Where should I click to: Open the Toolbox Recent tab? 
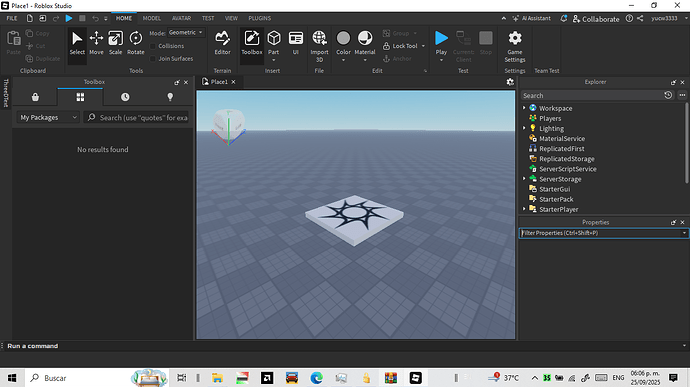125,97
